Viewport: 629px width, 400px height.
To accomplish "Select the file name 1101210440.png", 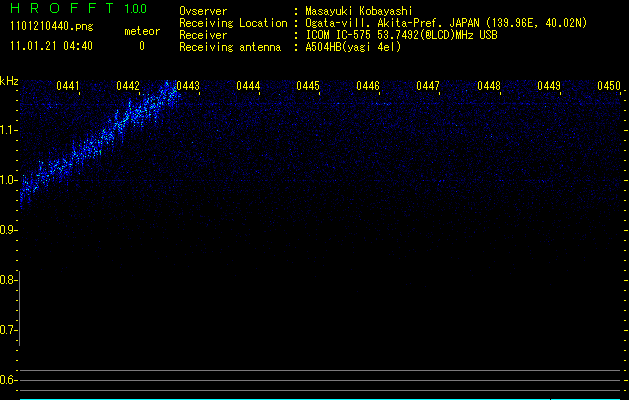I will 51,27.
